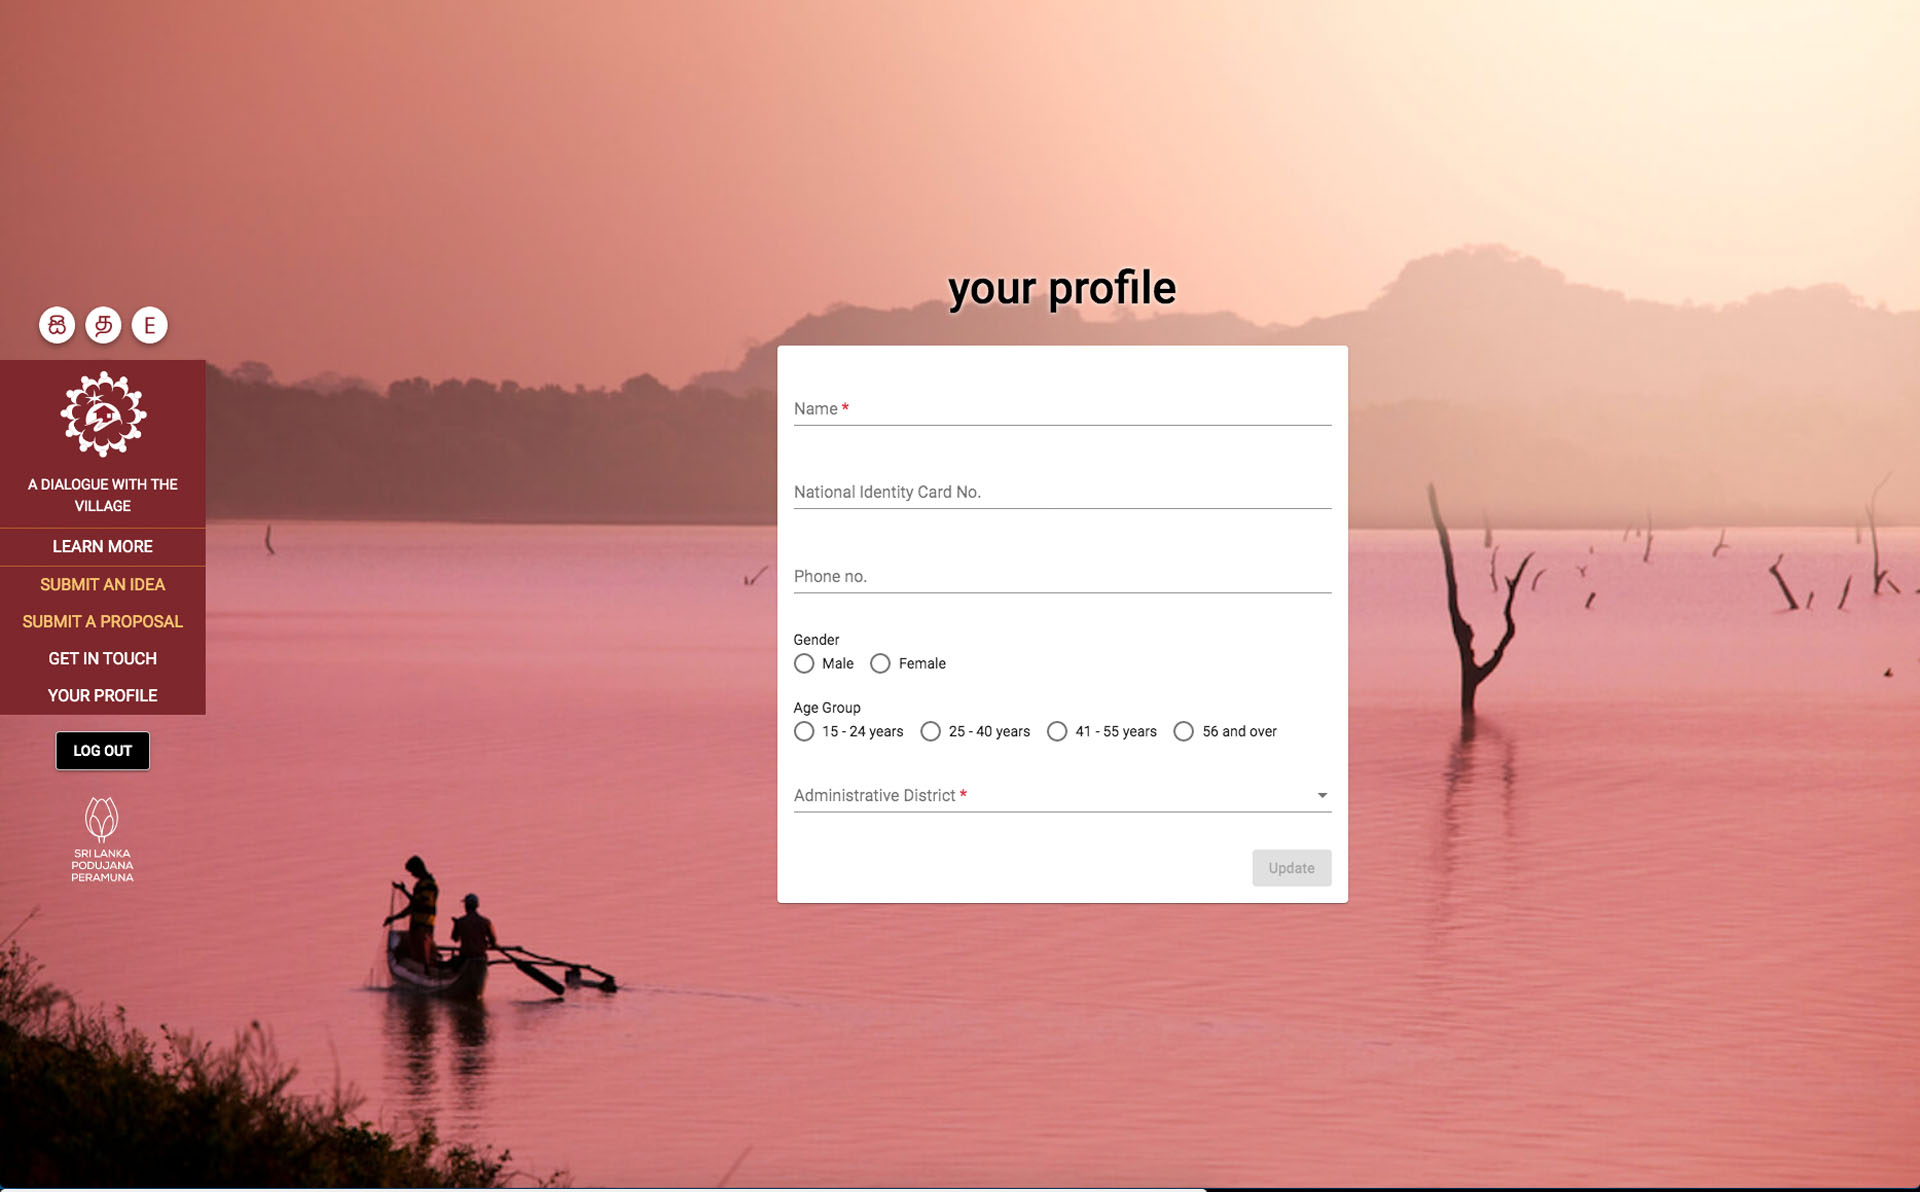This screenshot has width=1920, height=1192.
Task: Select the 25-40 years age group
Action: (928, 731)
